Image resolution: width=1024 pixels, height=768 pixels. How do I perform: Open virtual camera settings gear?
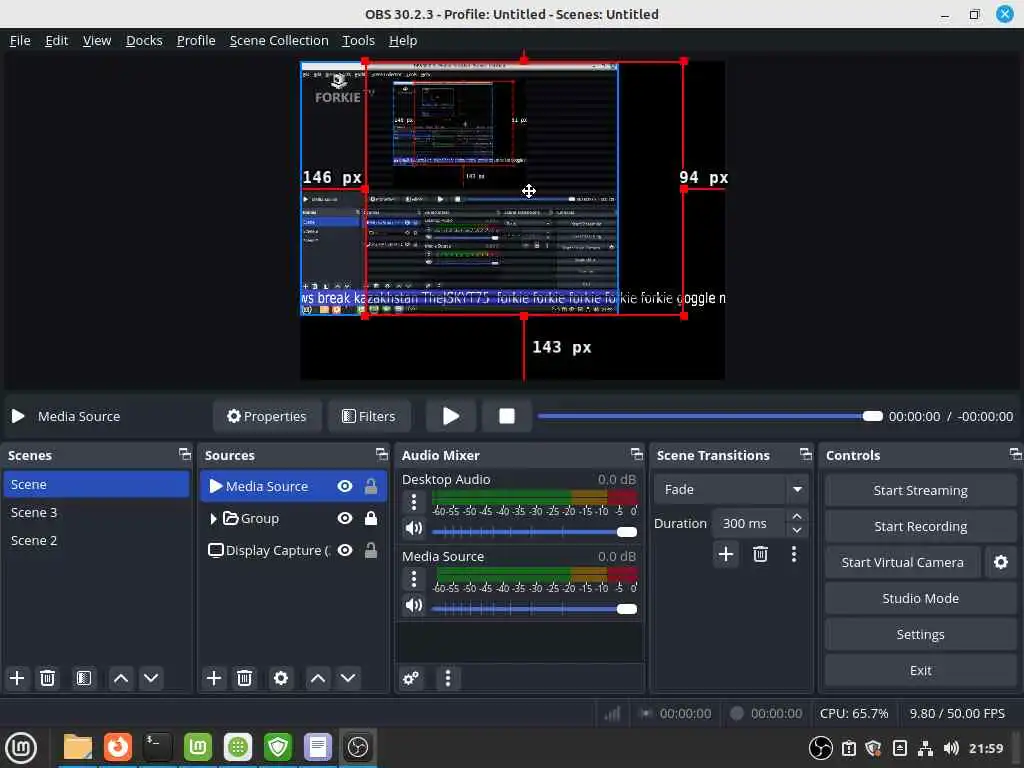[1000, 562]
